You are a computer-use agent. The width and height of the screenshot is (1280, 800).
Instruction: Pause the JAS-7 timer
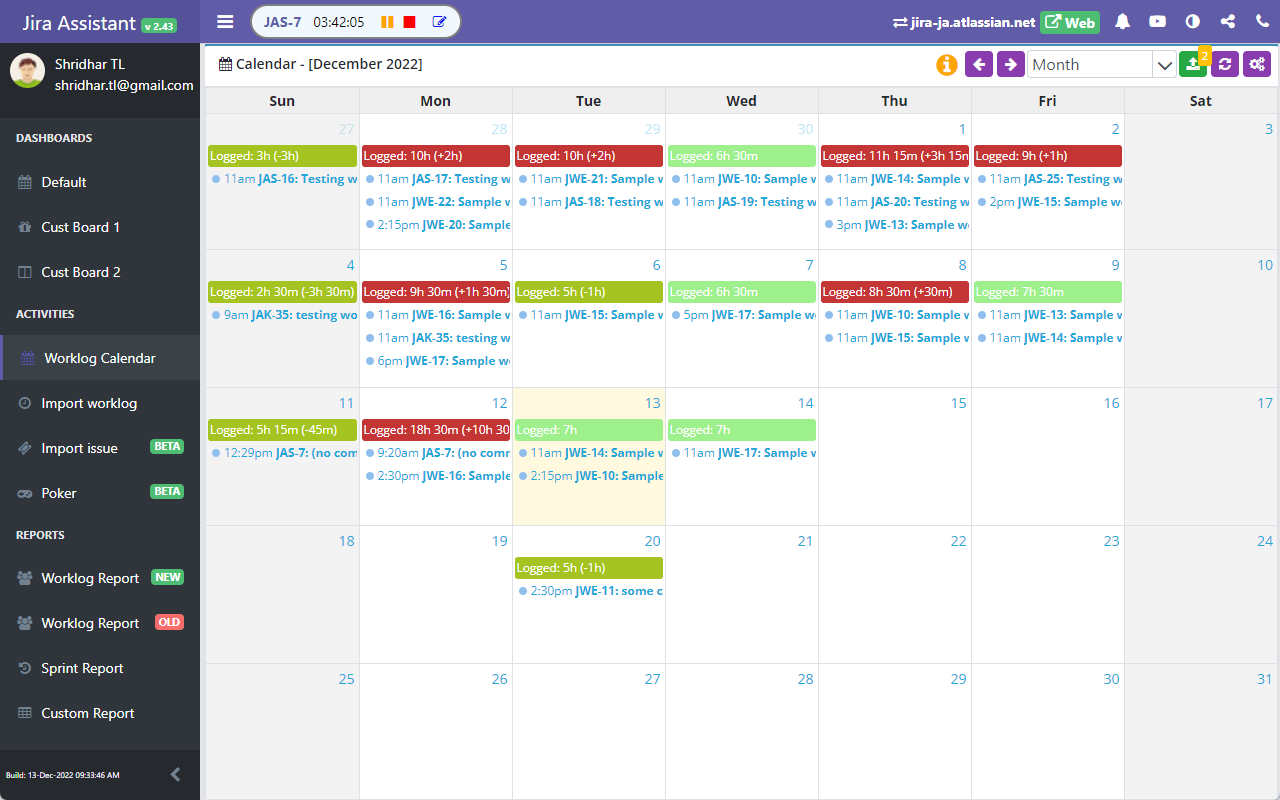point(387,22)
